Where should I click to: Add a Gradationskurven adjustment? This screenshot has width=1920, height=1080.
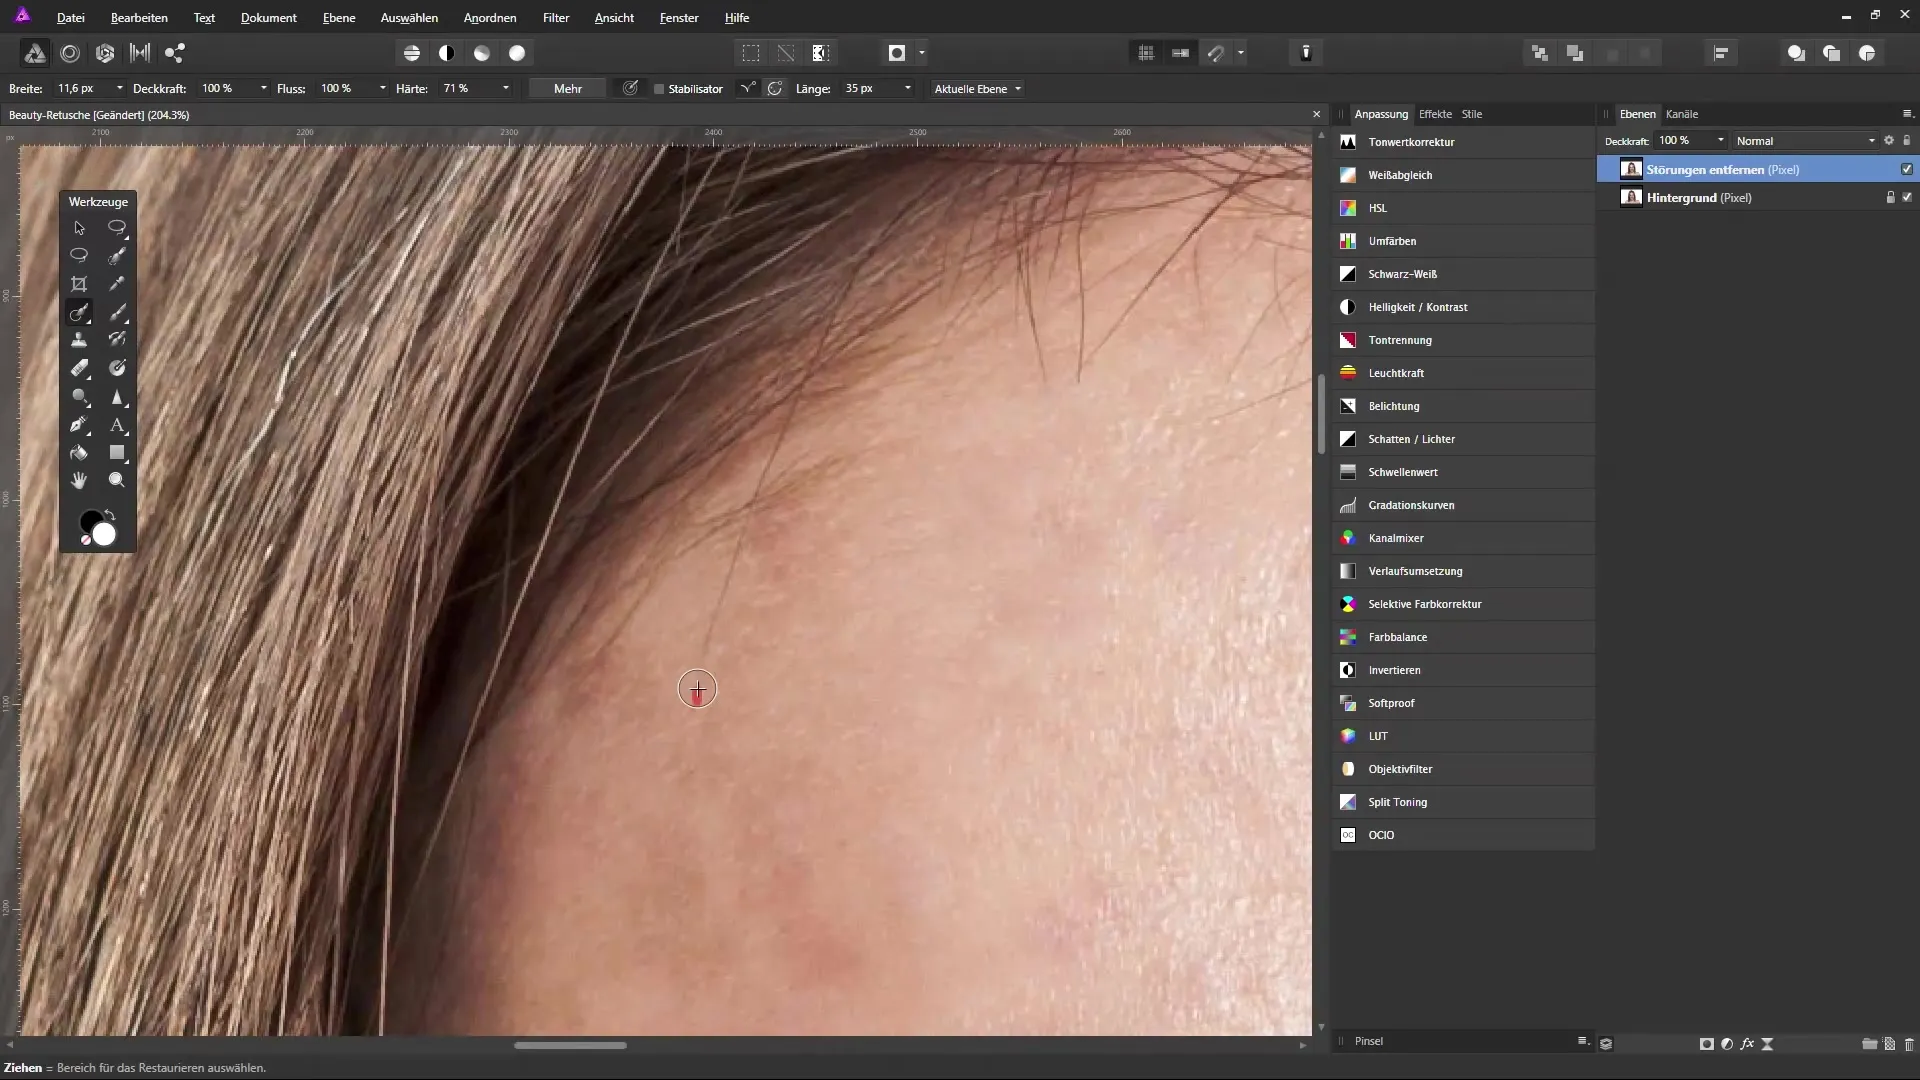point(1463,505)
